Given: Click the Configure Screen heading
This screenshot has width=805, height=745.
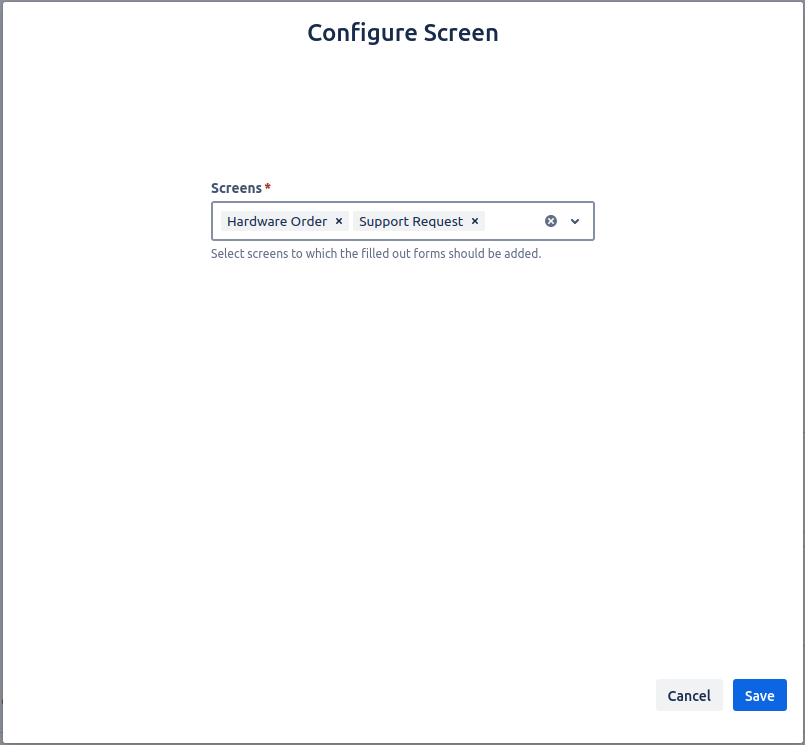Looking at the screenshot, I should point(402,33).
